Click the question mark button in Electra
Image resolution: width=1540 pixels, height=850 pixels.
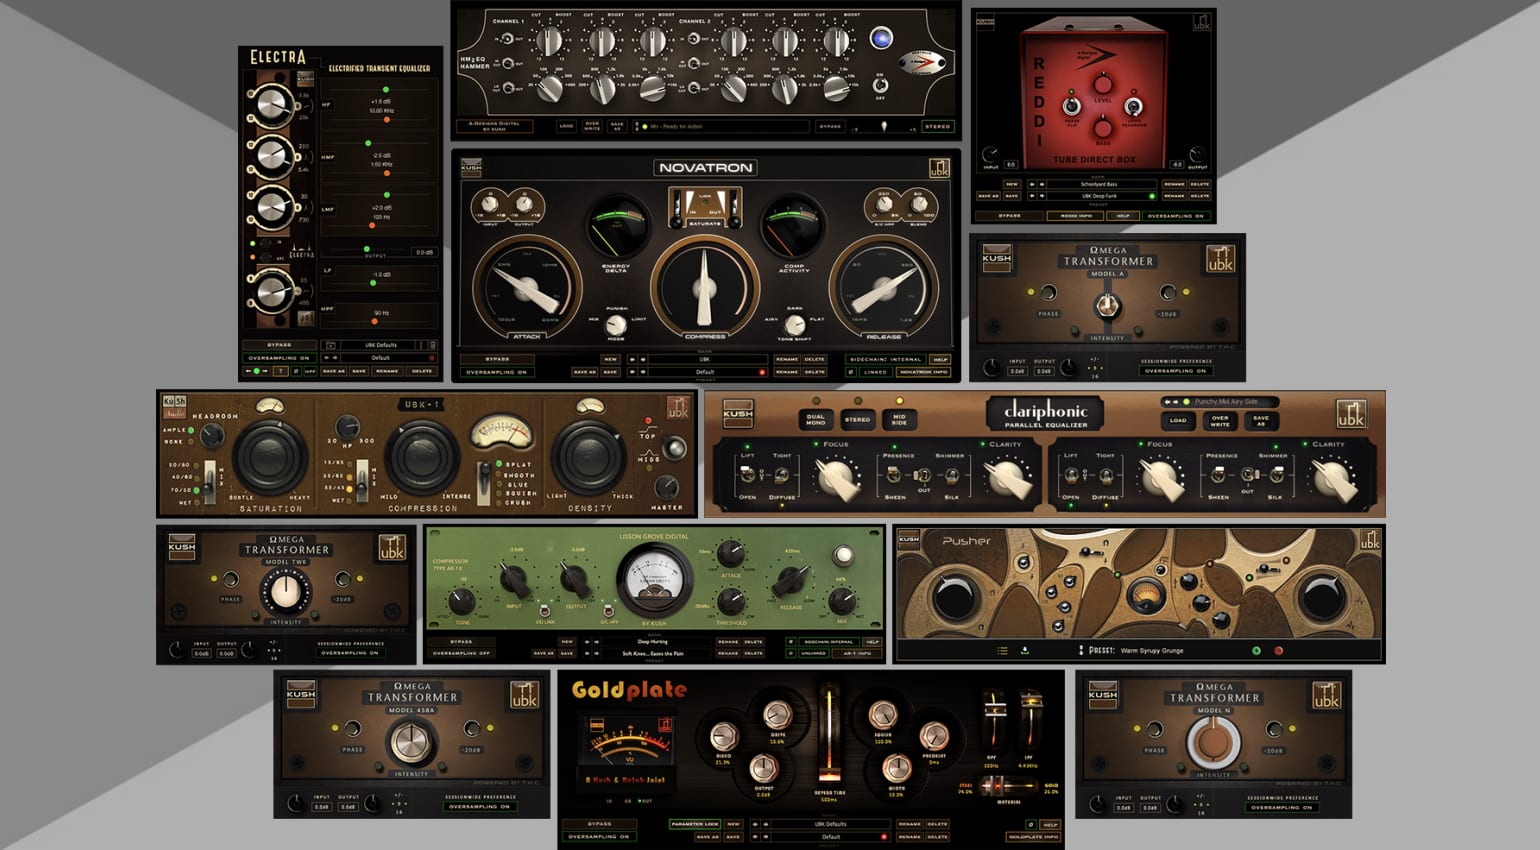281,371
